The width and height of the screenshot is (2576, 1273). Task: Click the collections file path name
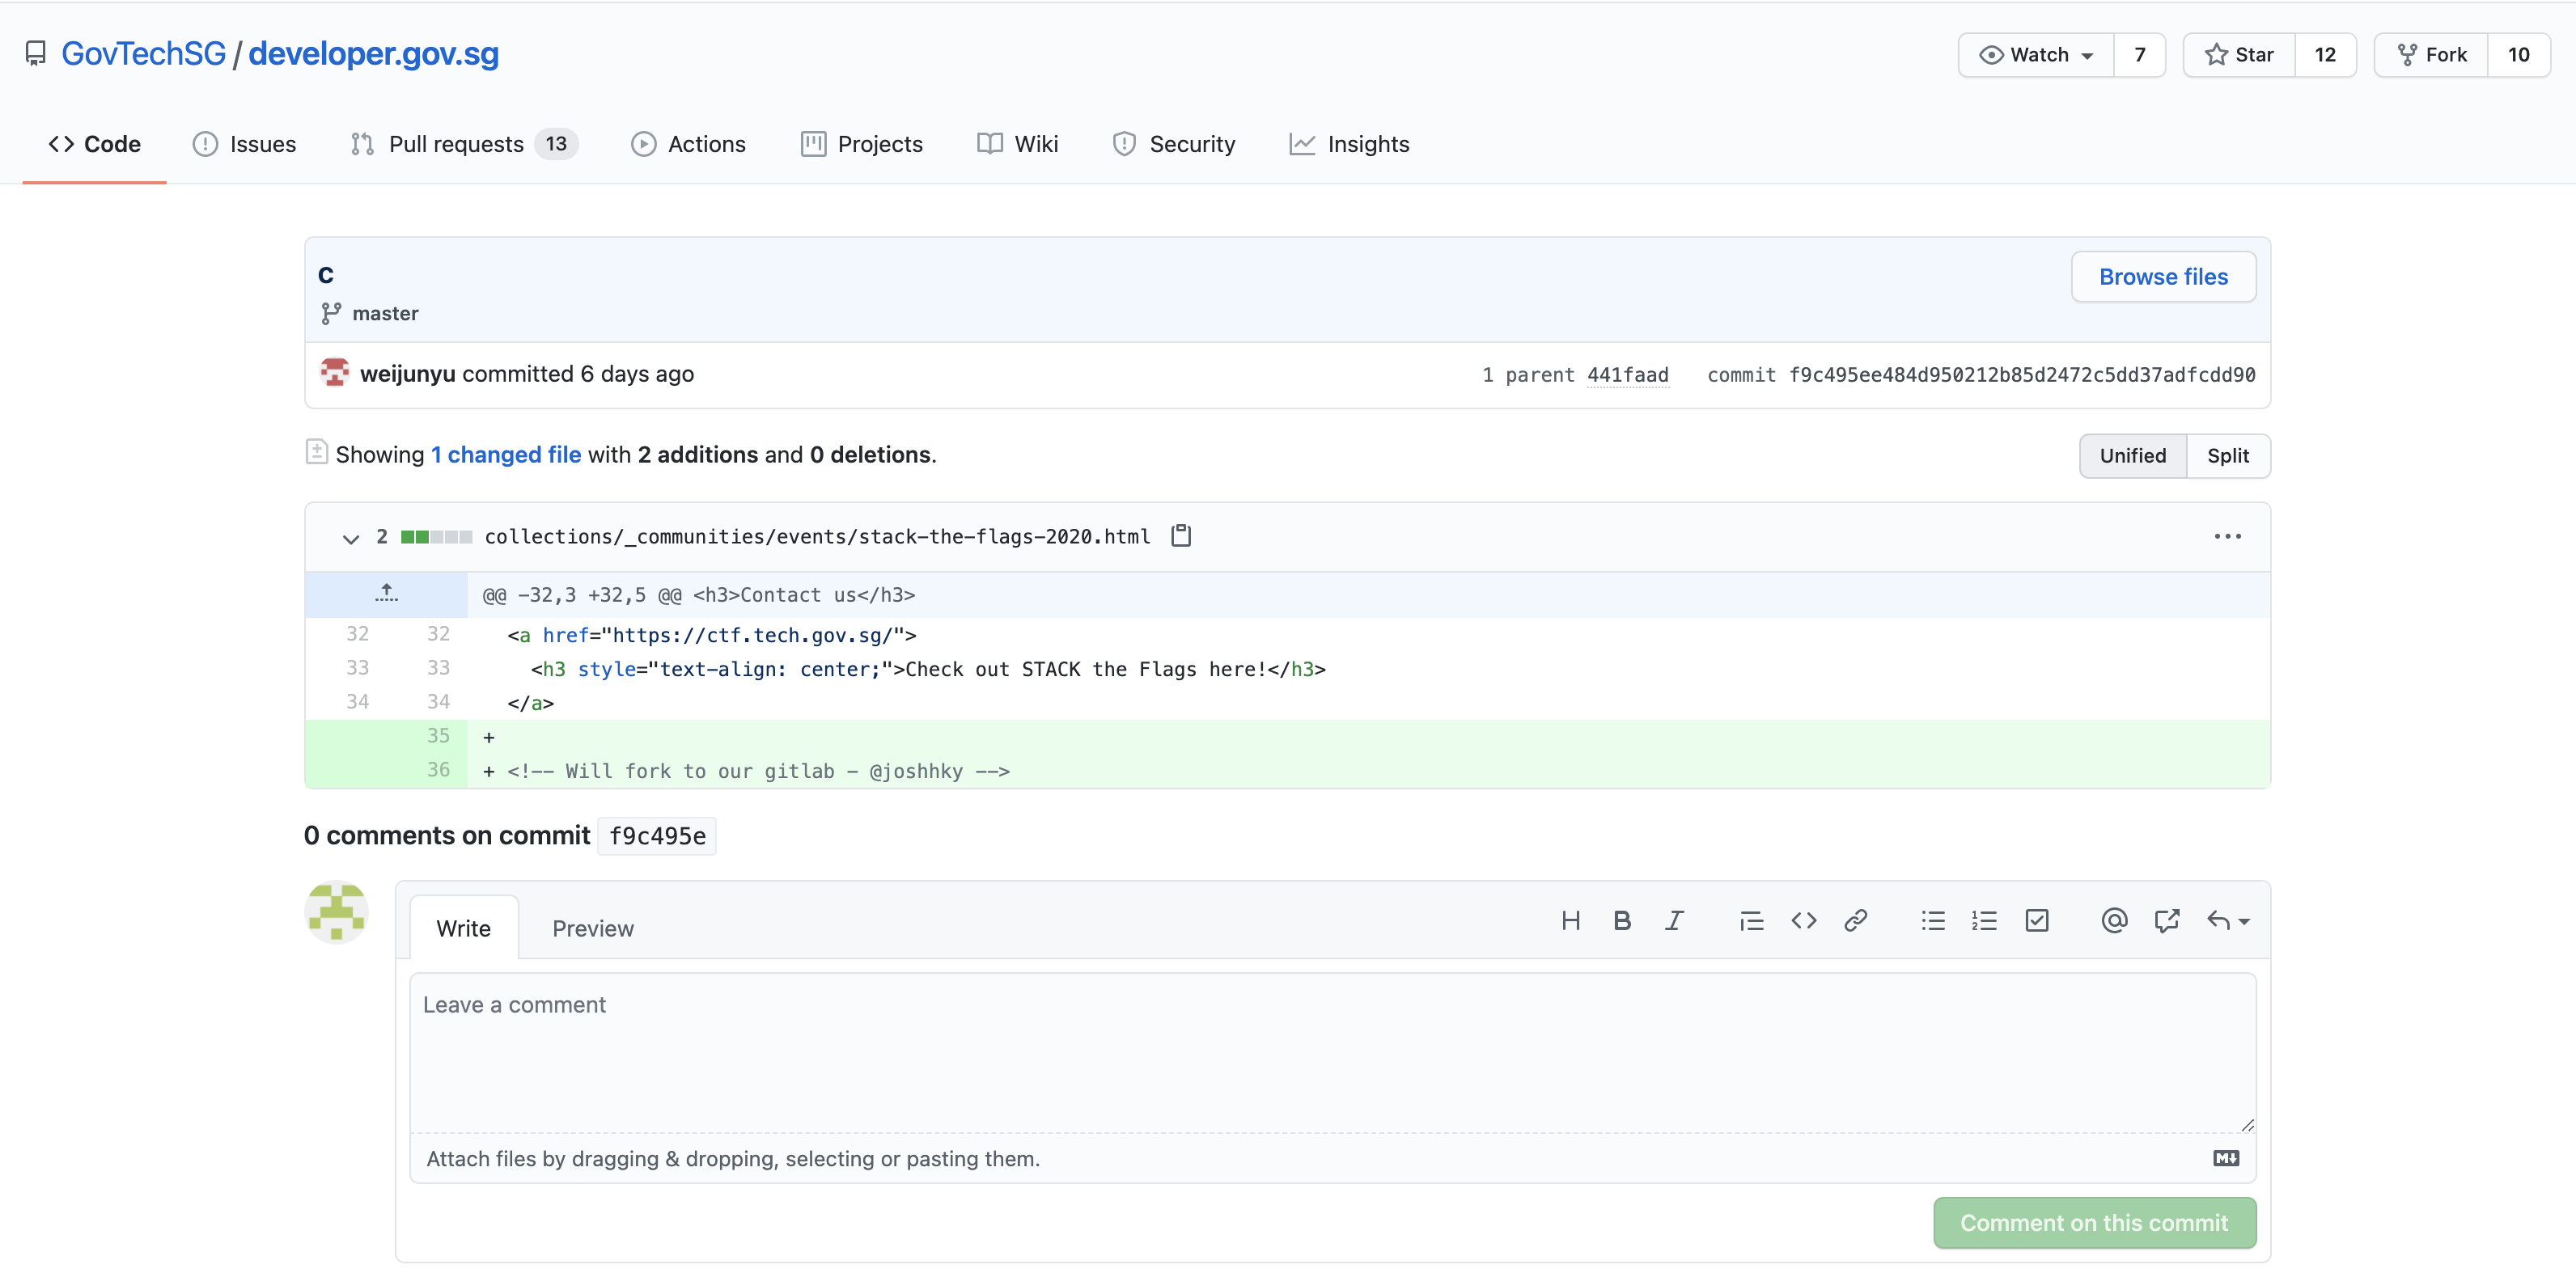(x=817, y=537)
